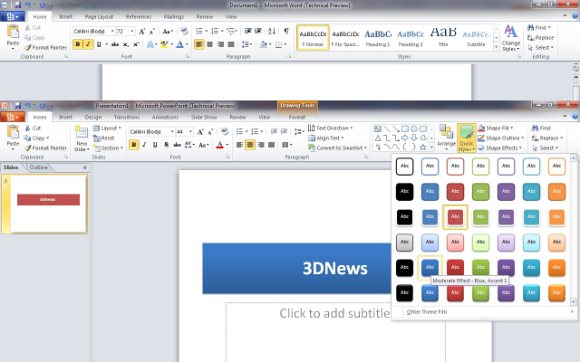Image resolution: width=580 pixels, height=362 pixels.
Task: Click Convert to SmartArt
Action: click(x=337, y=148)
